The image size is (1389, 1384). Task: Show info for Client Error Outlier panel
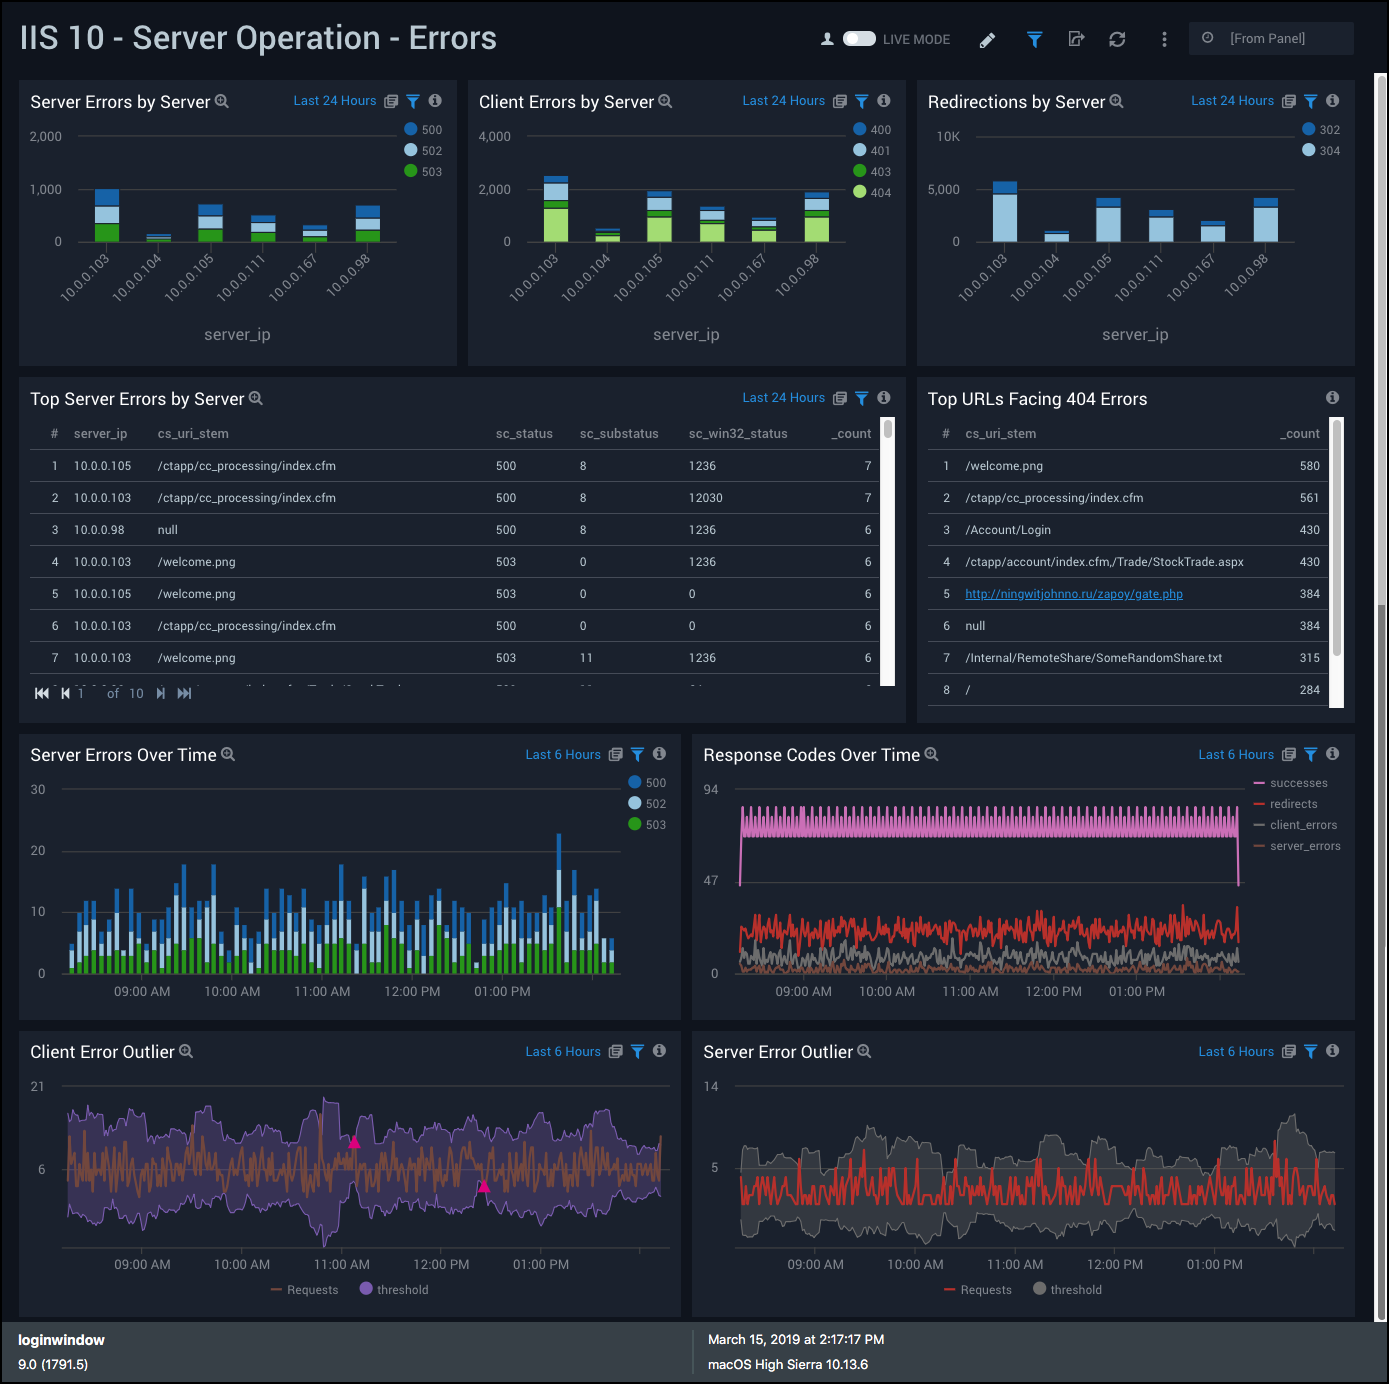coord(660,1052)
